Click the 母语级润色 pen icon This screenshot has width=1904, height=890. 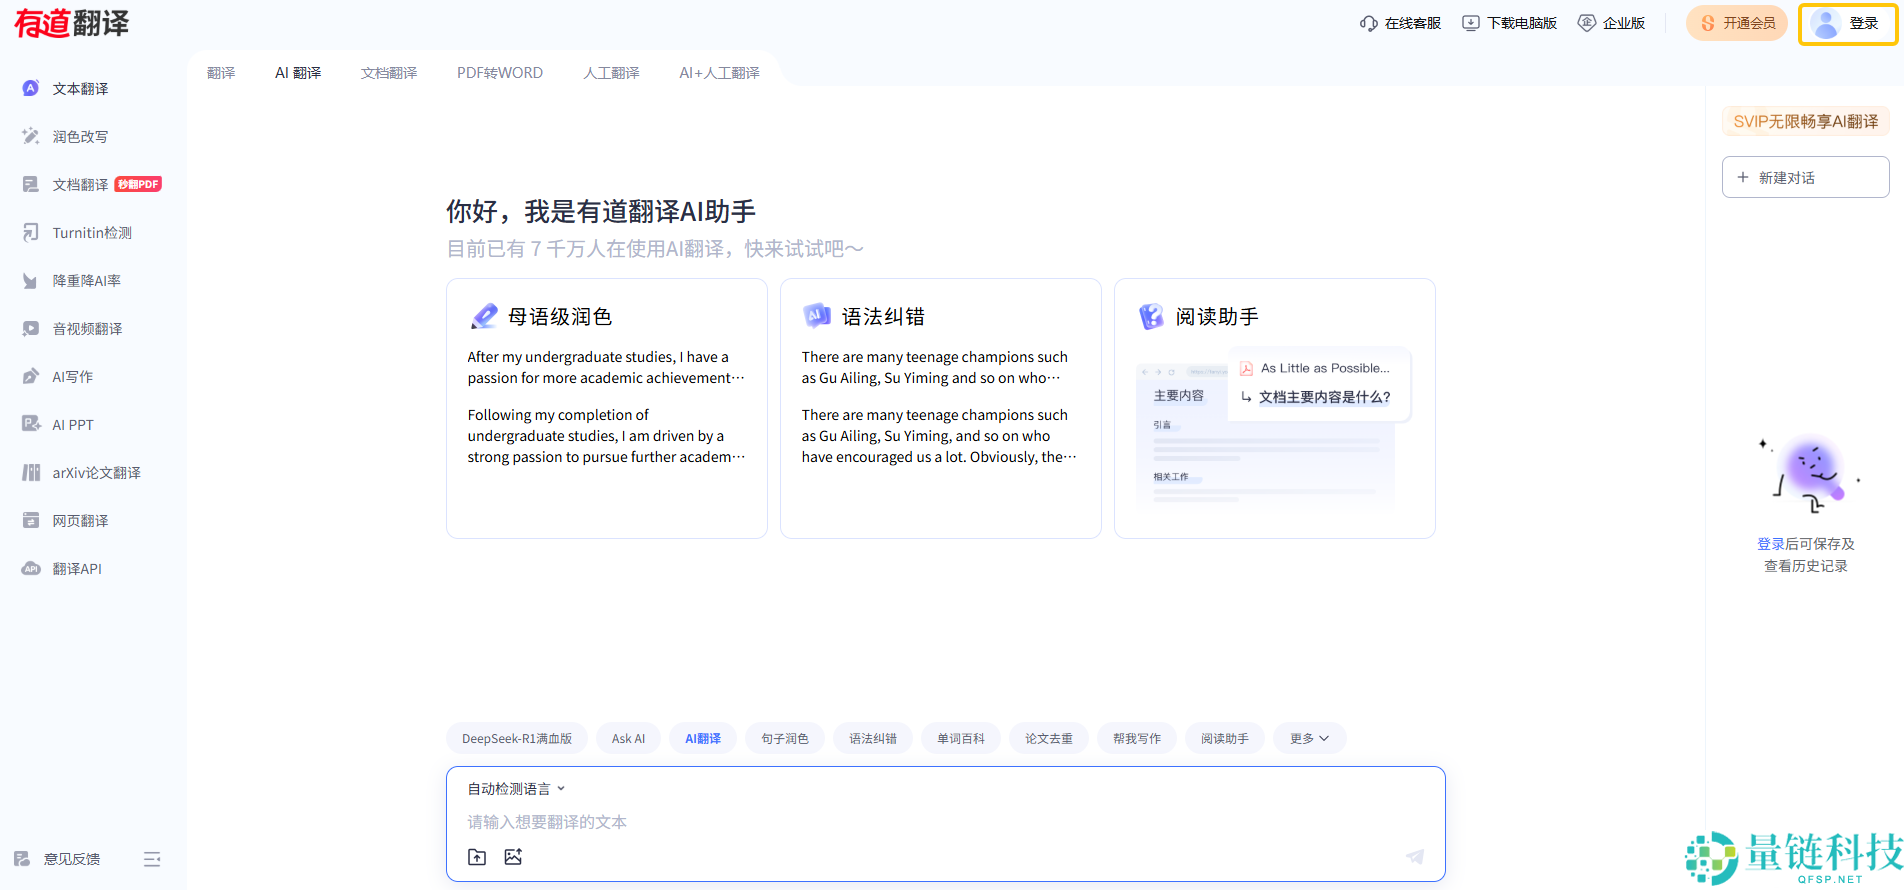484,316
